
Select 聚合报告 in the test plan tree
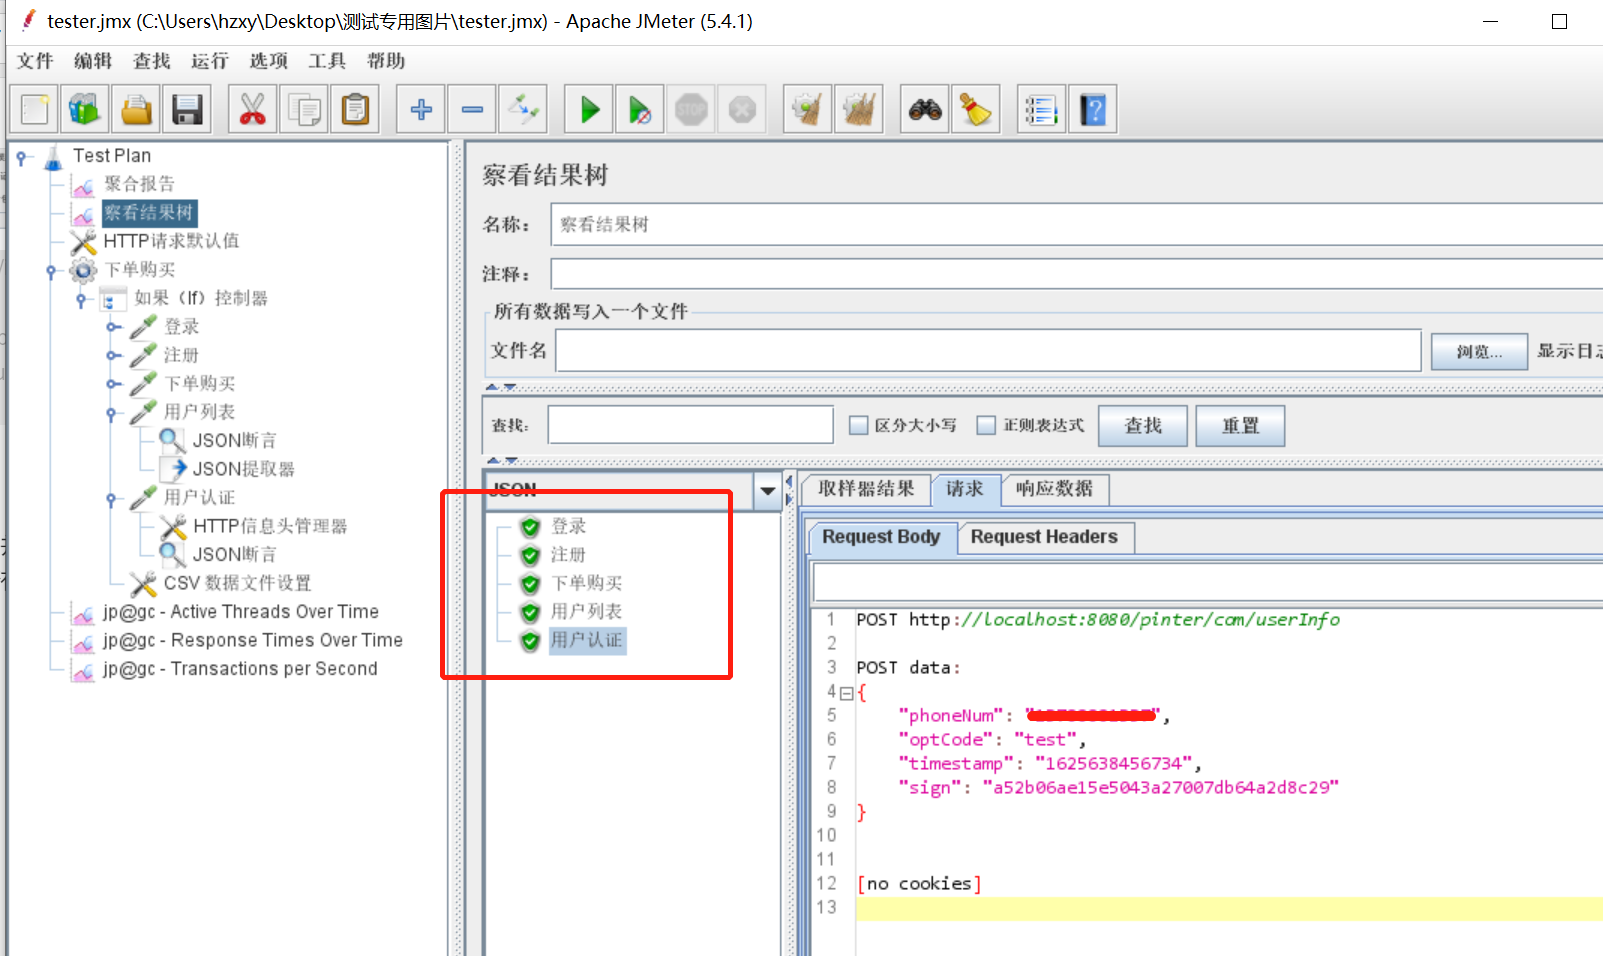[139, 184]
